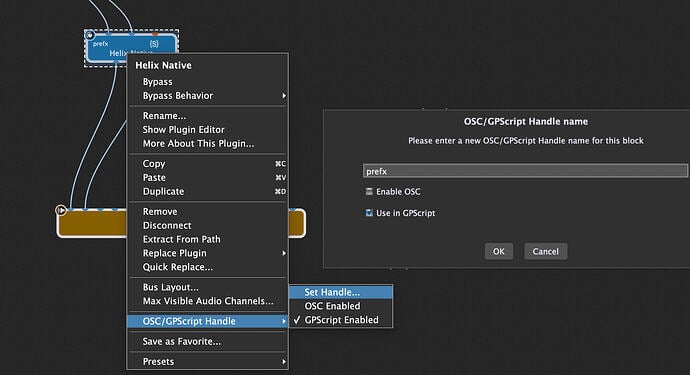Toggle OSC Enabled in the submenu

[x=341, y=306]
